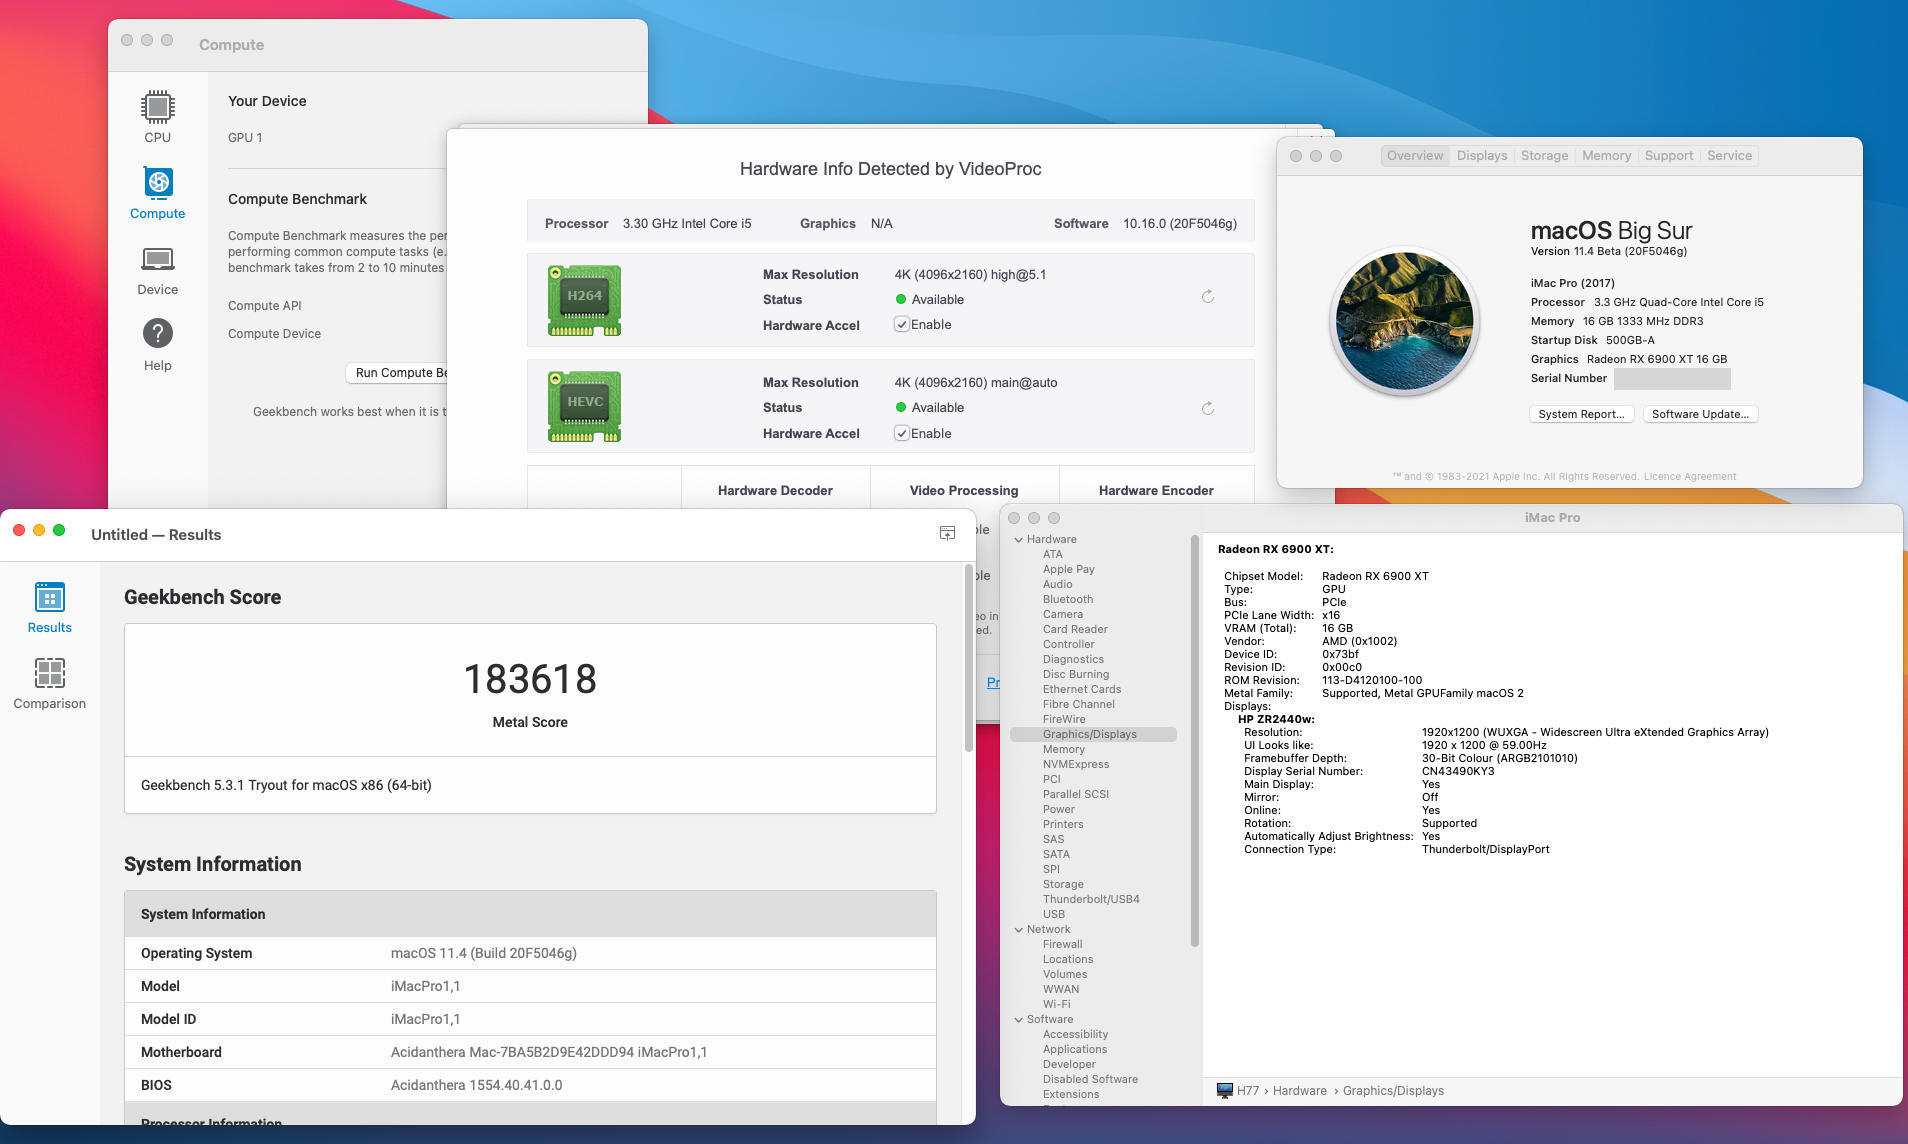Select ATA in System Report sidebar
1908x1144 pixels.
(x=1053, y=555)
